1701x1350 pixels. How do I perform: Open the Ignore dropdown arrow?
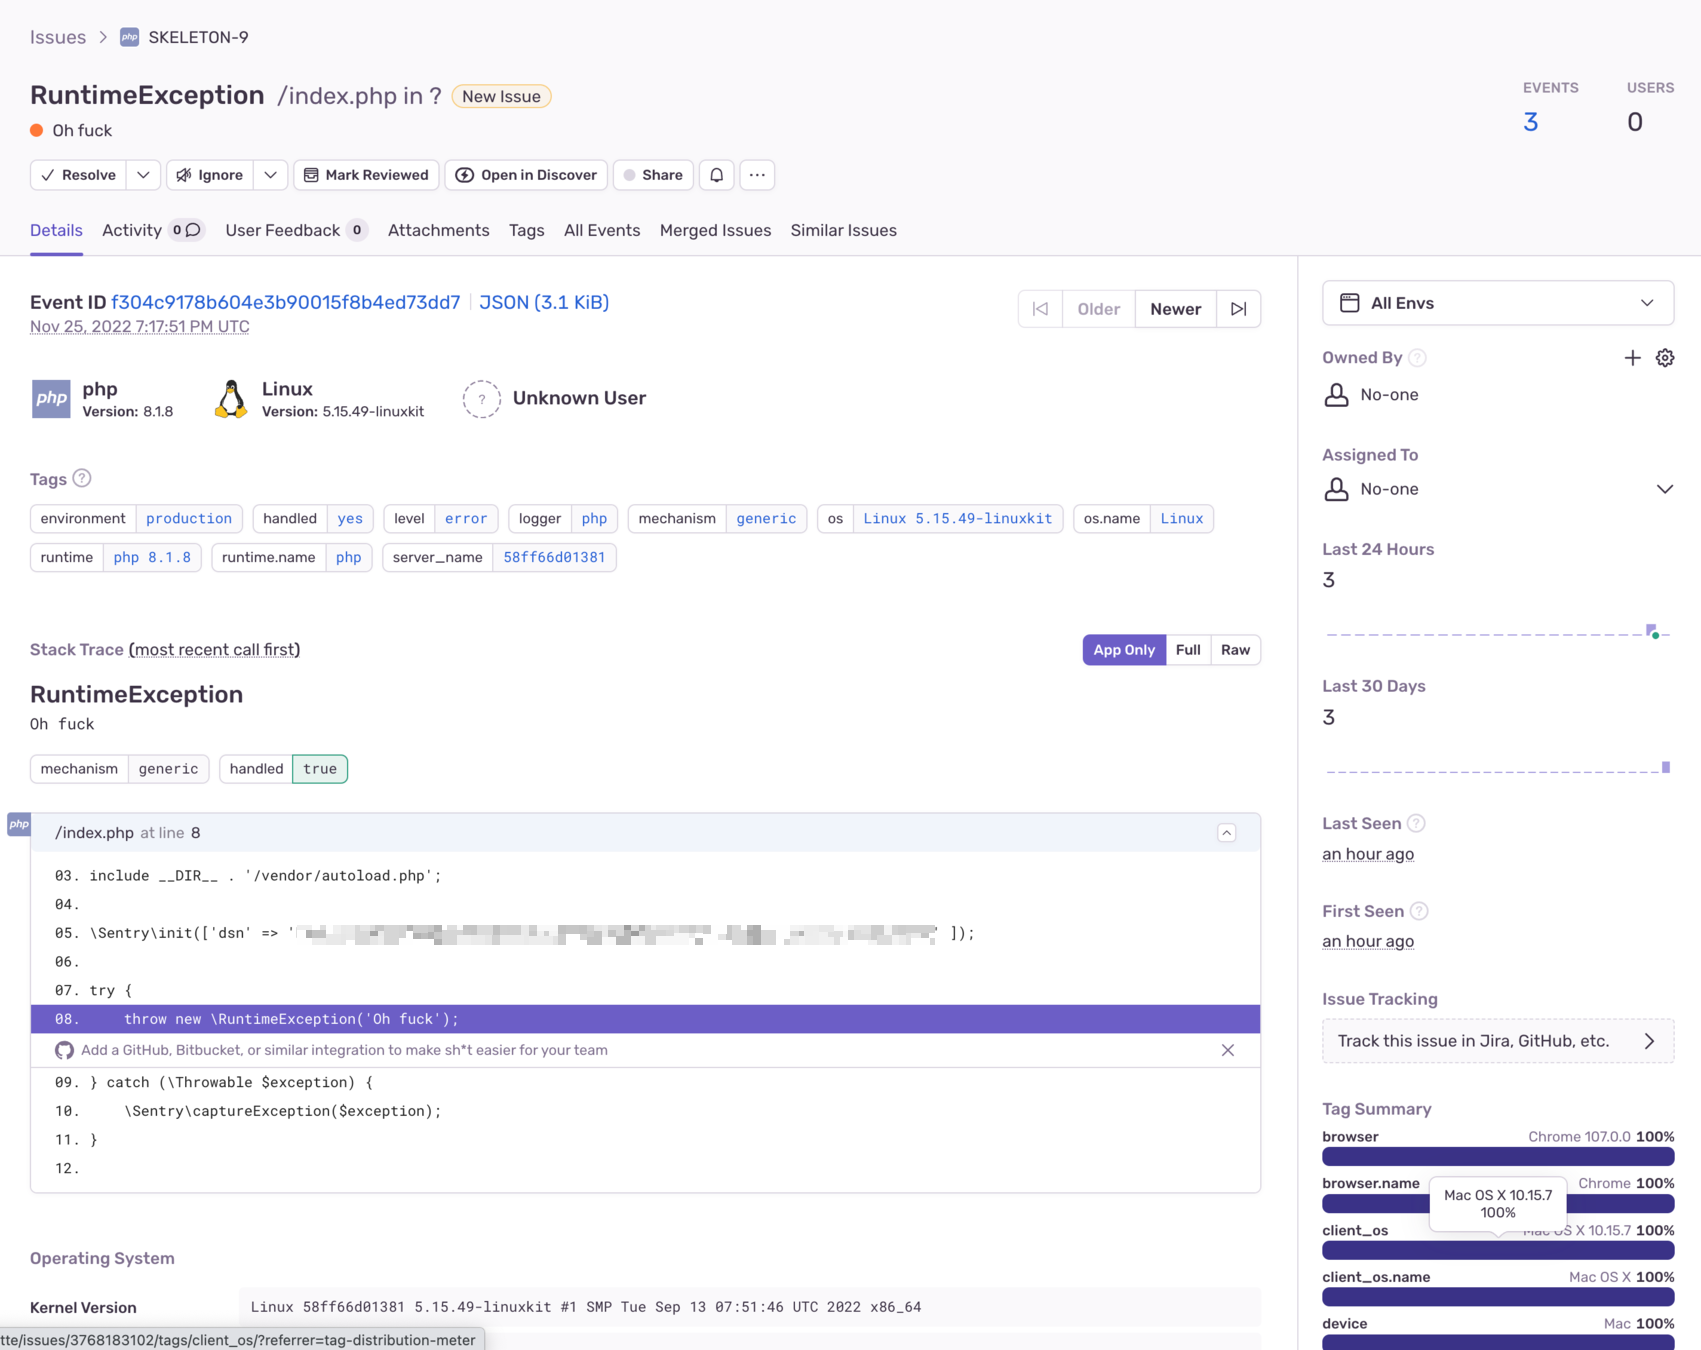point(271,175)
